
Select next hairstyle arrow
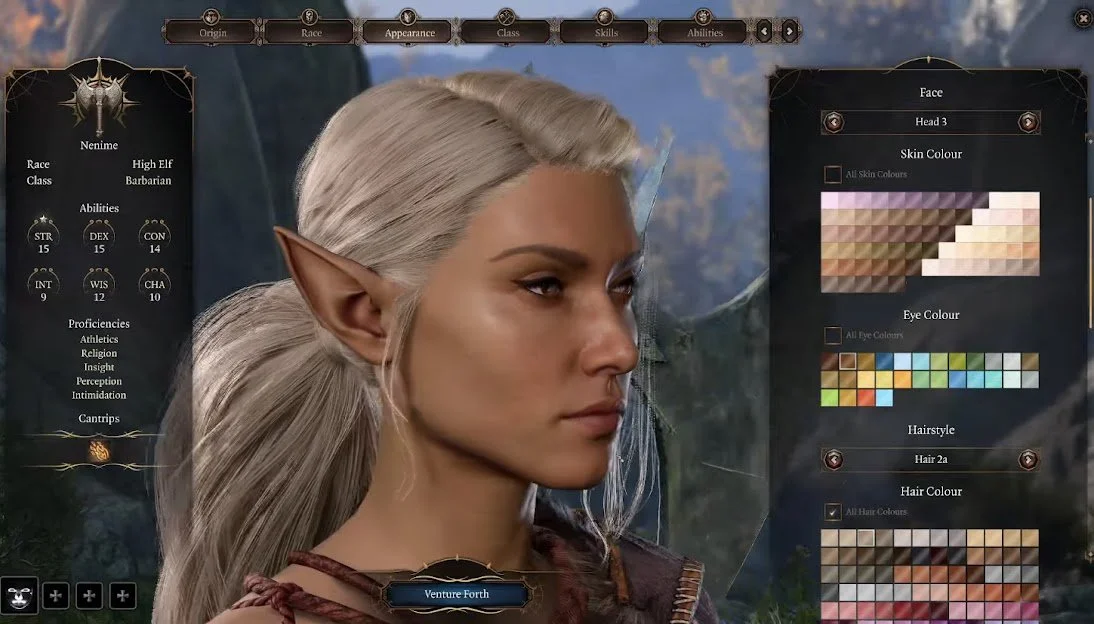[1028, 459]
